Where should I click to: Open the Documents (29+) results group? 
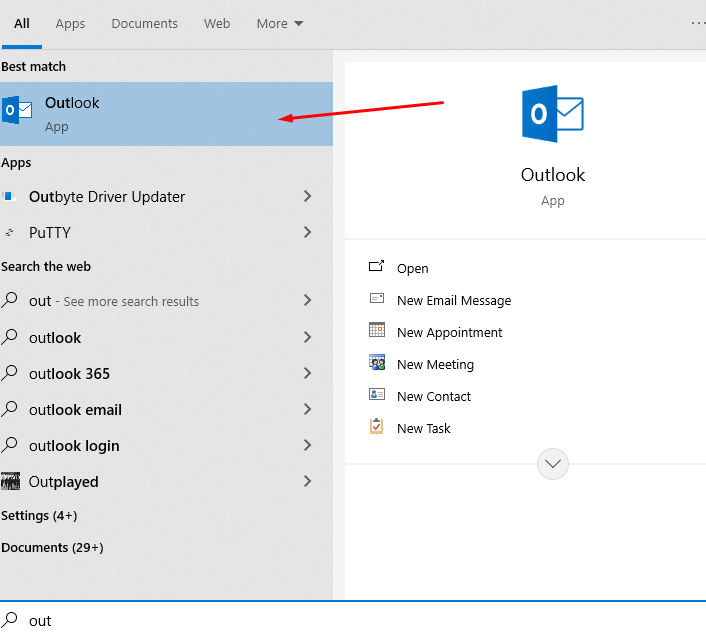coord(52,547)
